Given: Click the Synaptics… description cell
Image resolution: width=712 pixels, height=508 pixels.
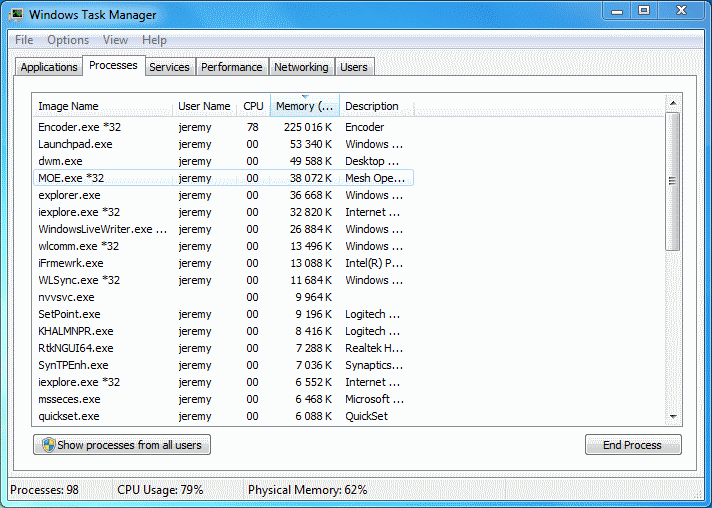Looking at the screenshot, I should coord(374,365).
